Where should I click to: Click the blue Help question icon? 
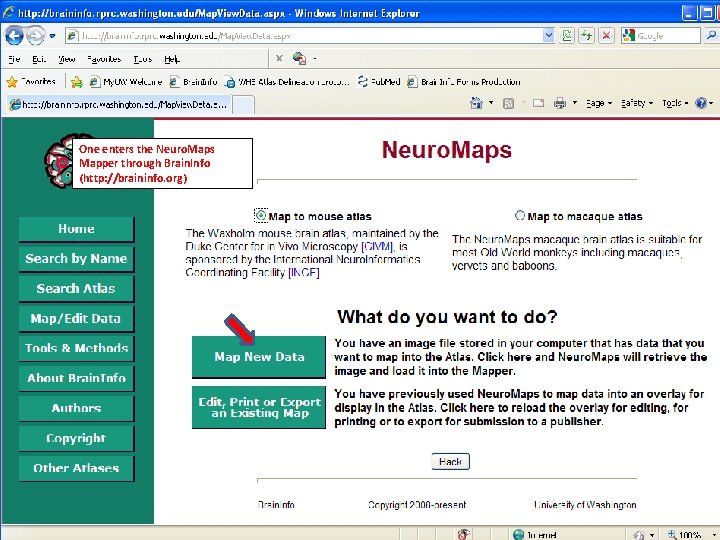pyautogui.click(x=701, y=103)
